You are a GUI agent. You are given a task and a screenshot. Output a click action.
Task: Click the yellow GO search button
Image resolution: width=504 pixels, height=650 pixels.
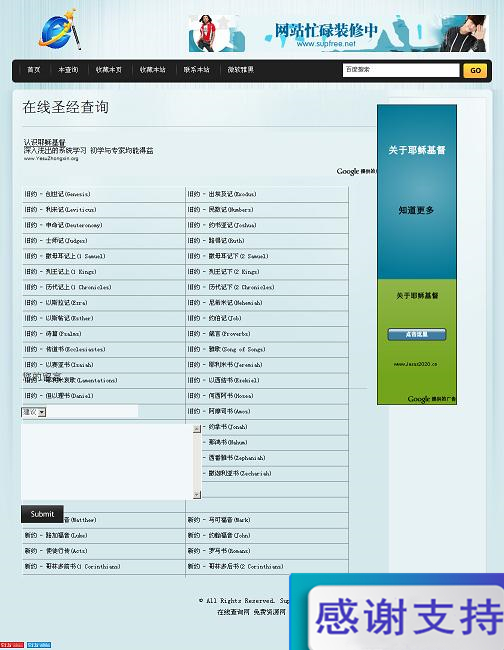475,70
